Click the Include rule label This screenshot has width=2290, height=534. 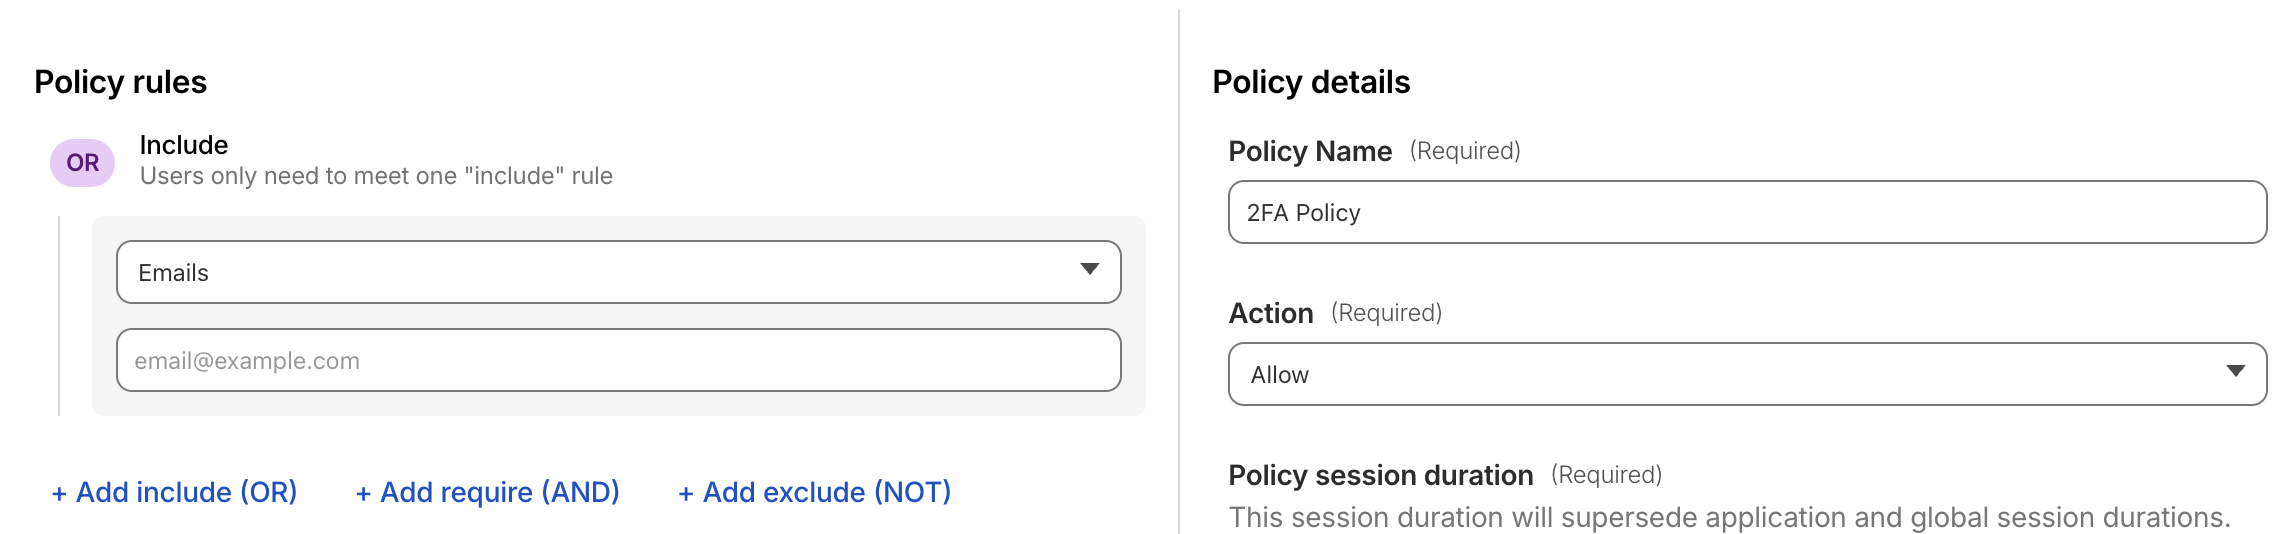184,145
